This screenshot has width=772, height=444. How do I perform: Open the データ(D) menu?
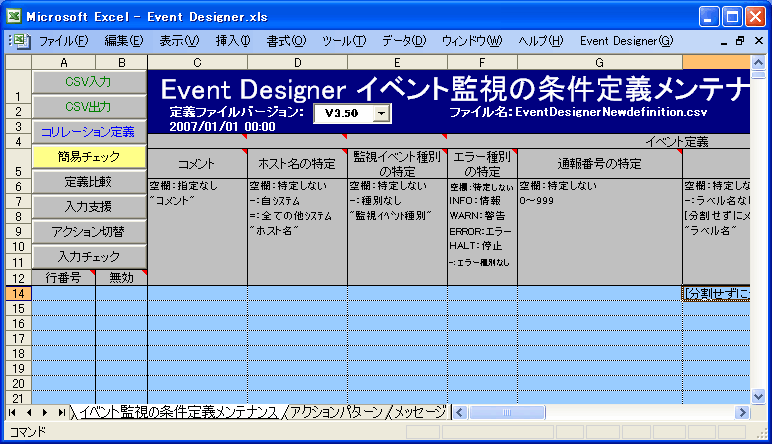[404, 41]
